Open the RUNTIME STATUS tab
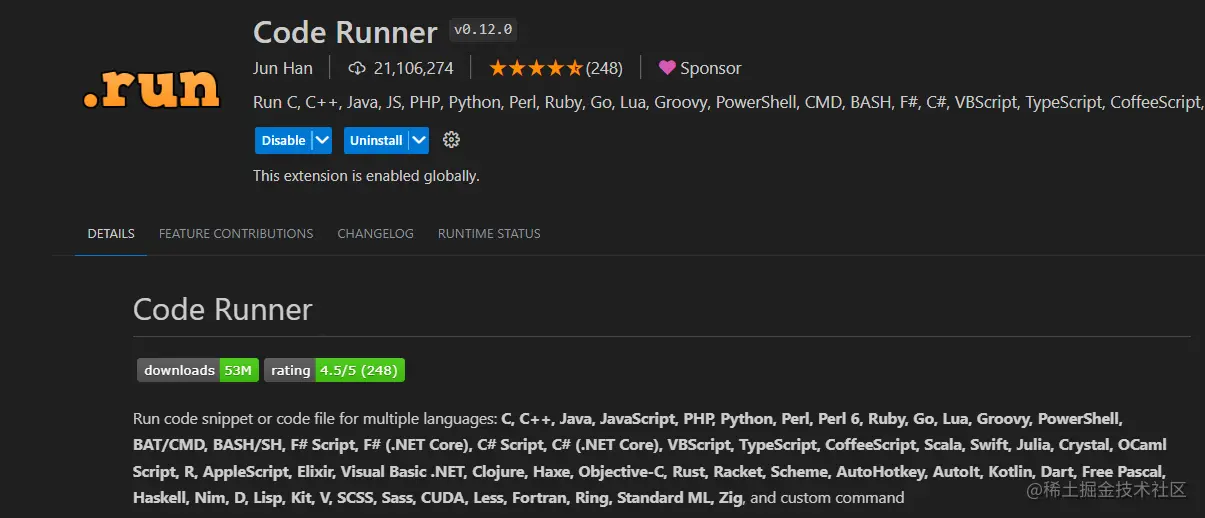1205x518 pixels. tap(489, 233)
